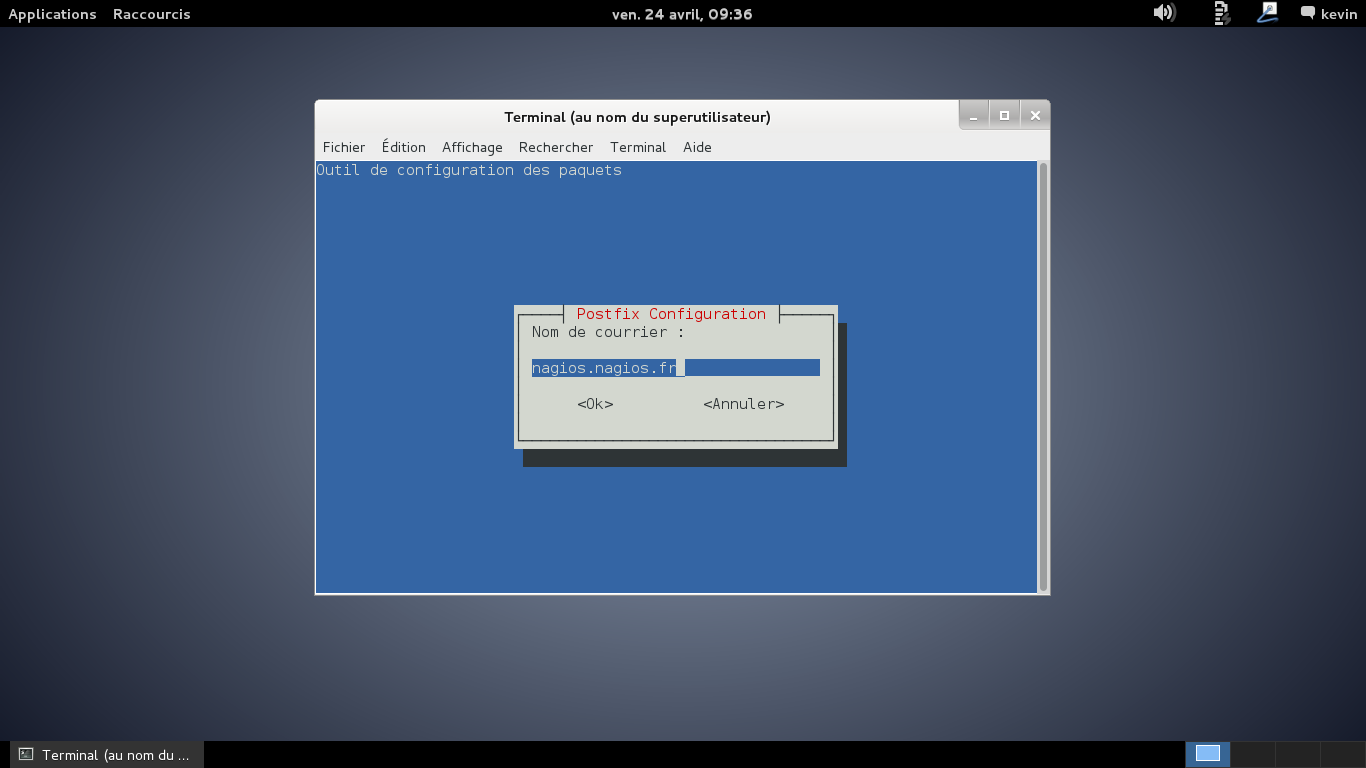Click the volume speaker icon

point(1164,13)
